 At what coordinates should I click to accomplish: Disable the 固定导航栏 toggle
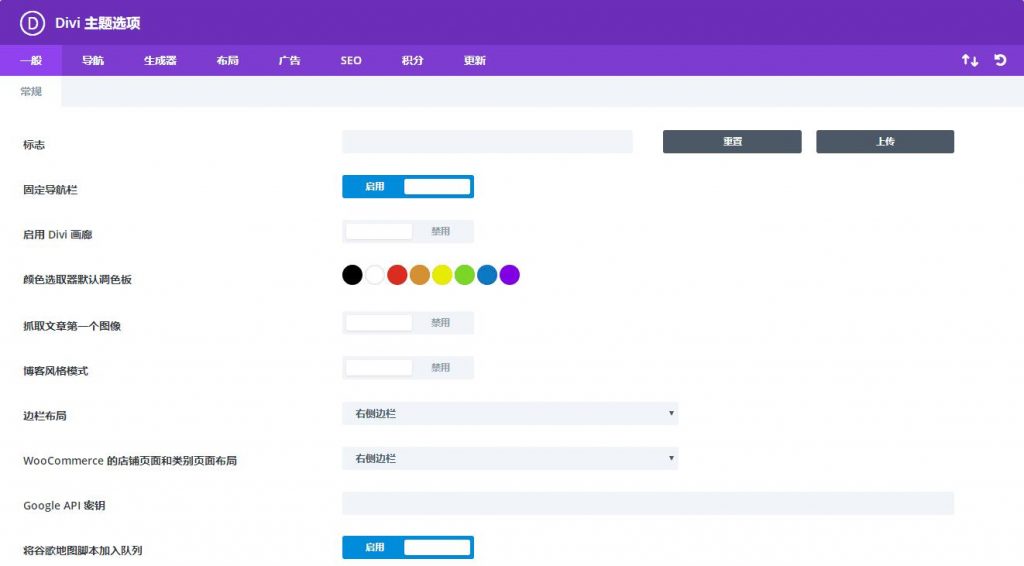click(x=408, y=187)
